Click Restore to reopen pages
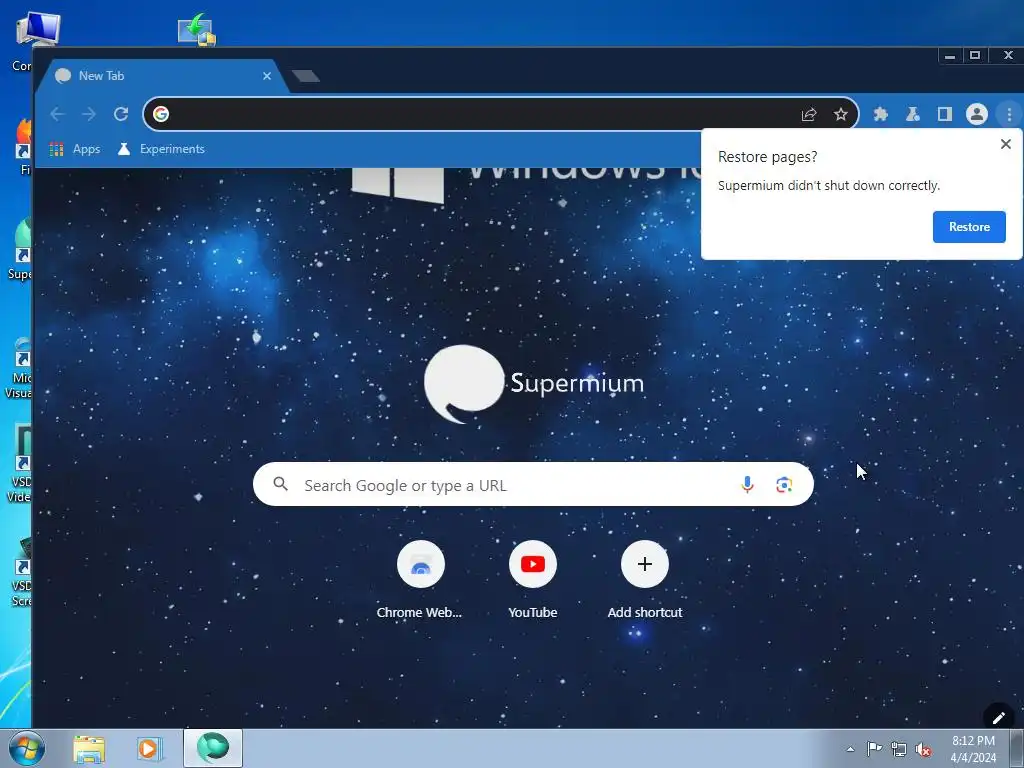The height and width of the screenshot is (768, 1024). pyautogui.click(x=969, y=227)
